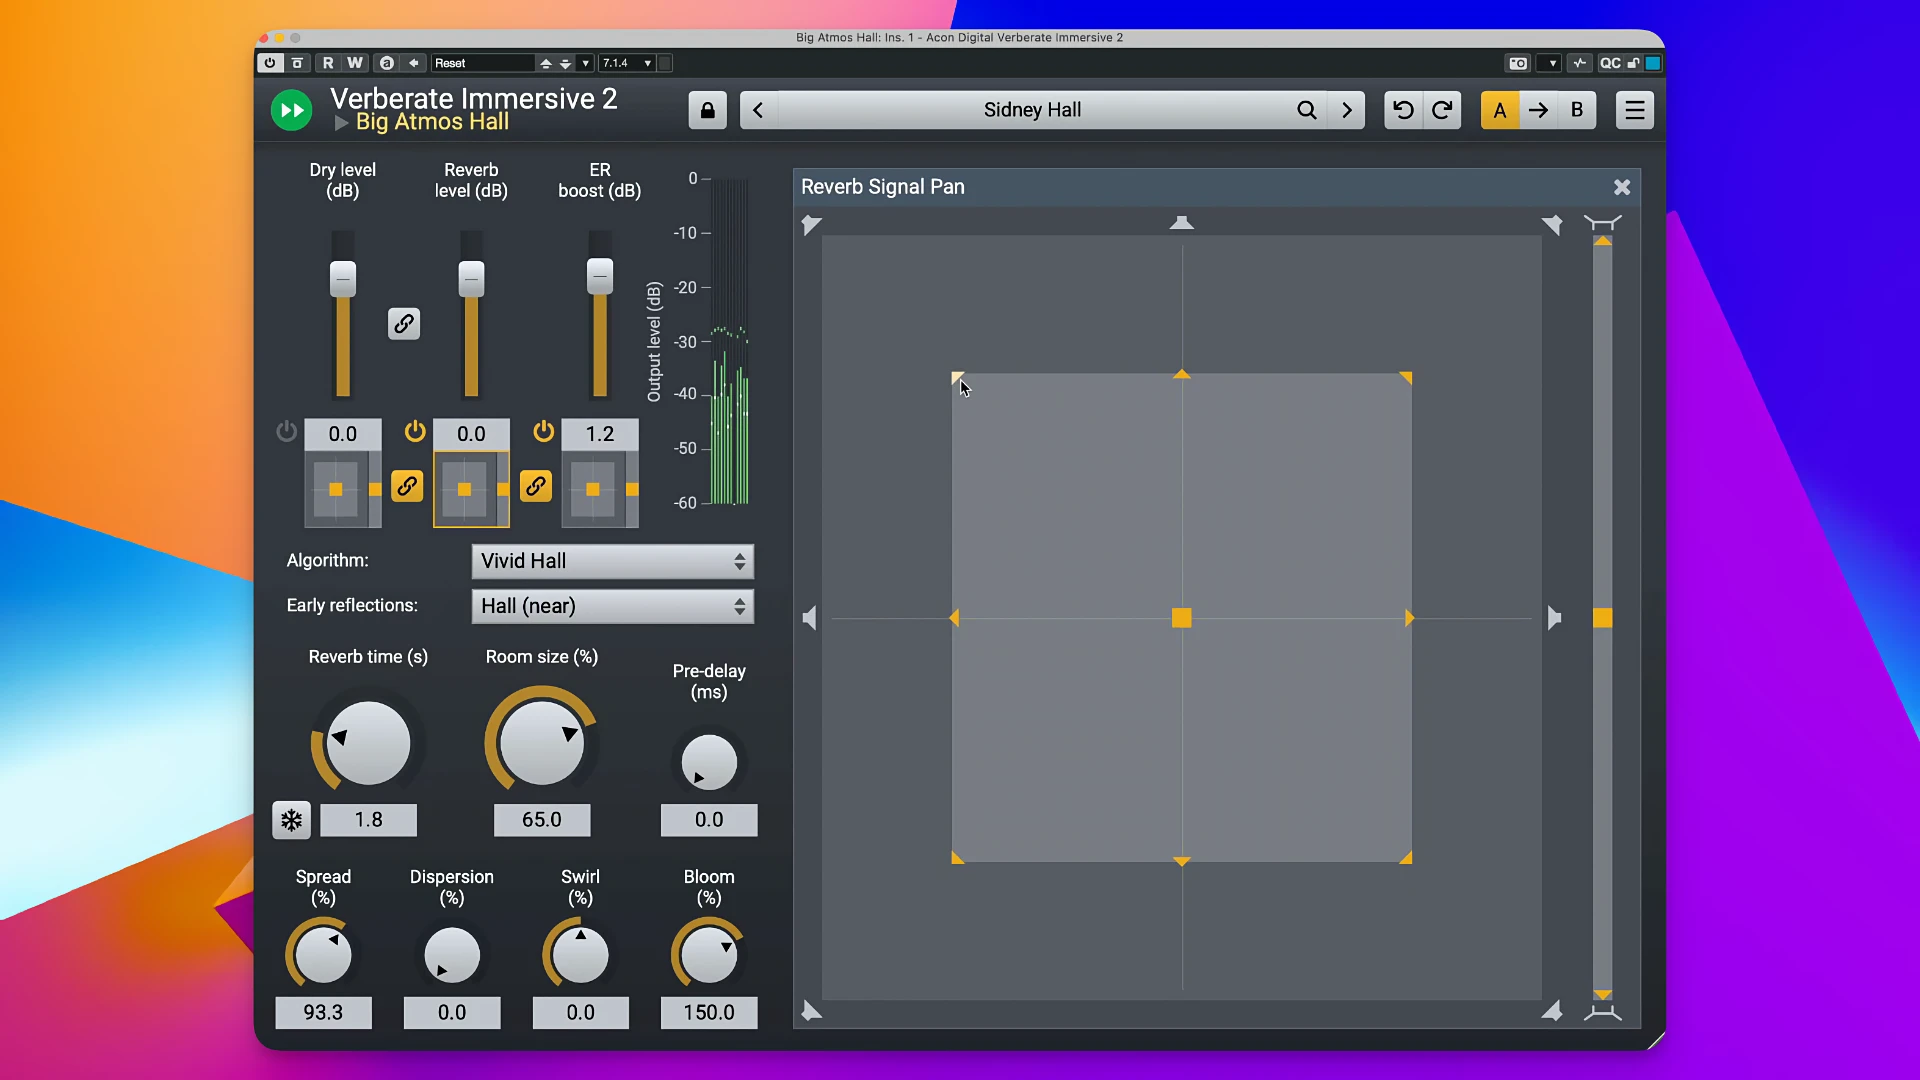
Task: Open the ER boost pan thumbnail
Action: coord(600,489)
